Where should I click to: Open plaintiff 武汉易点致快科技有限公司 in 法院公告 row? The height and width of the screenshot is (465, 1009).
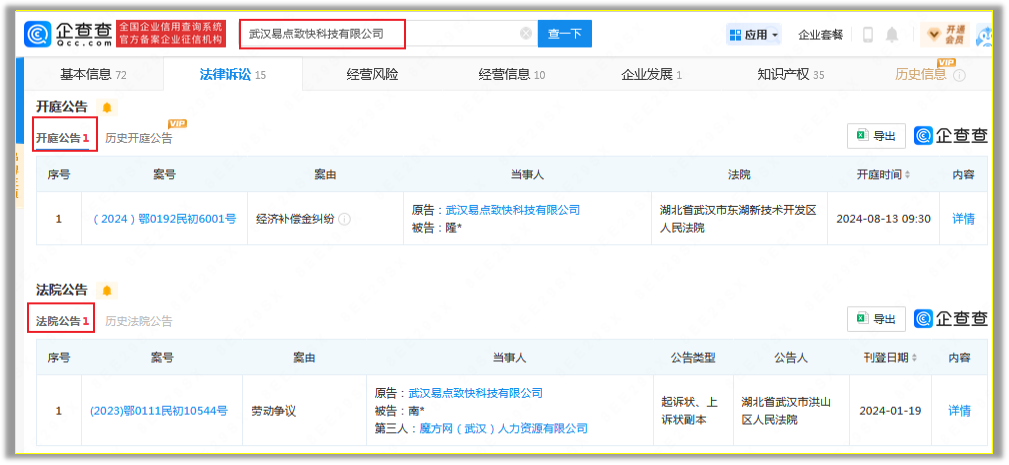pyautogui.click(x=476, y=393)
